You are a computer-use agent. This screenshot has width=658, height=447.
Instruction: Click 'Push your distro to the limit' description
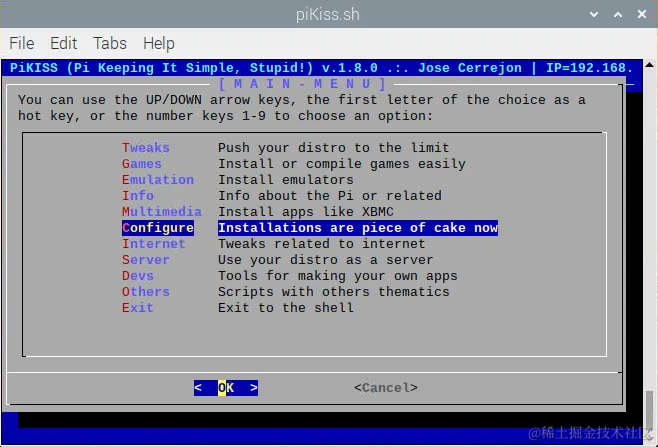point(334,148)
